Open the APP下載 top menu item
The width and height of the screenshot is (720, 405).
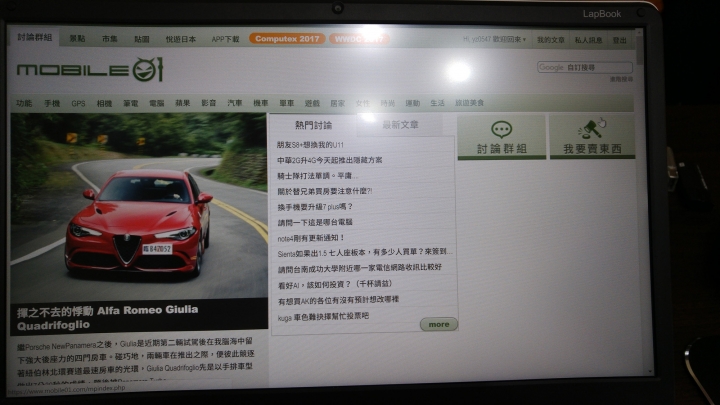[x=225, y=39]
